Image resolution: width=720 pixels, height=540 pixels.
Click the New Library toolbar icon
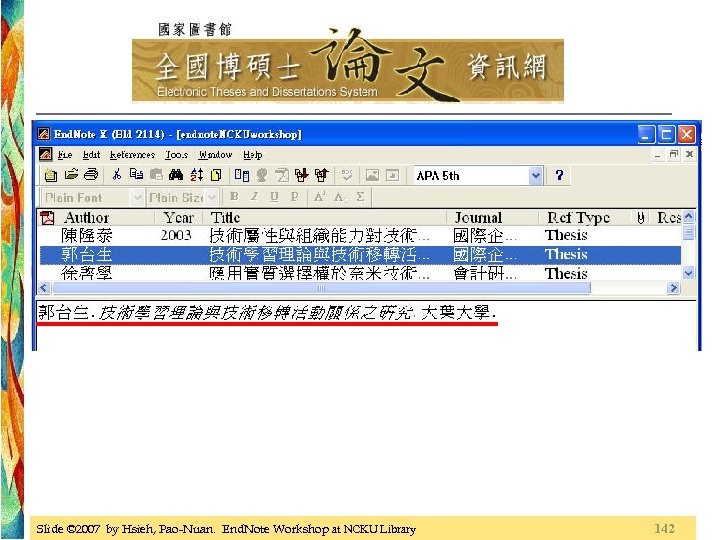pyautogui.click(x=51, y=175)
